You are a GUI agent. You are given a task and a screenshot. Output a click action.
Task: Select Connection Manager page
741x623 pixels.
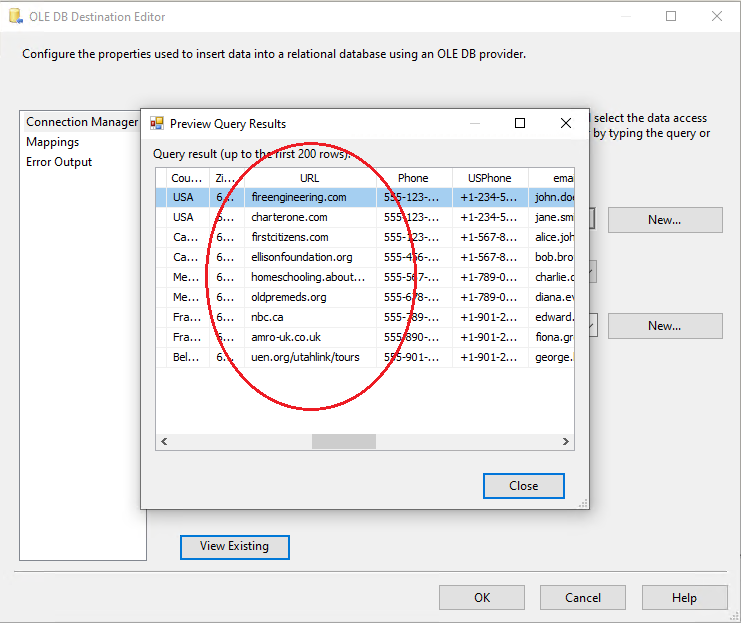point(81,122)
